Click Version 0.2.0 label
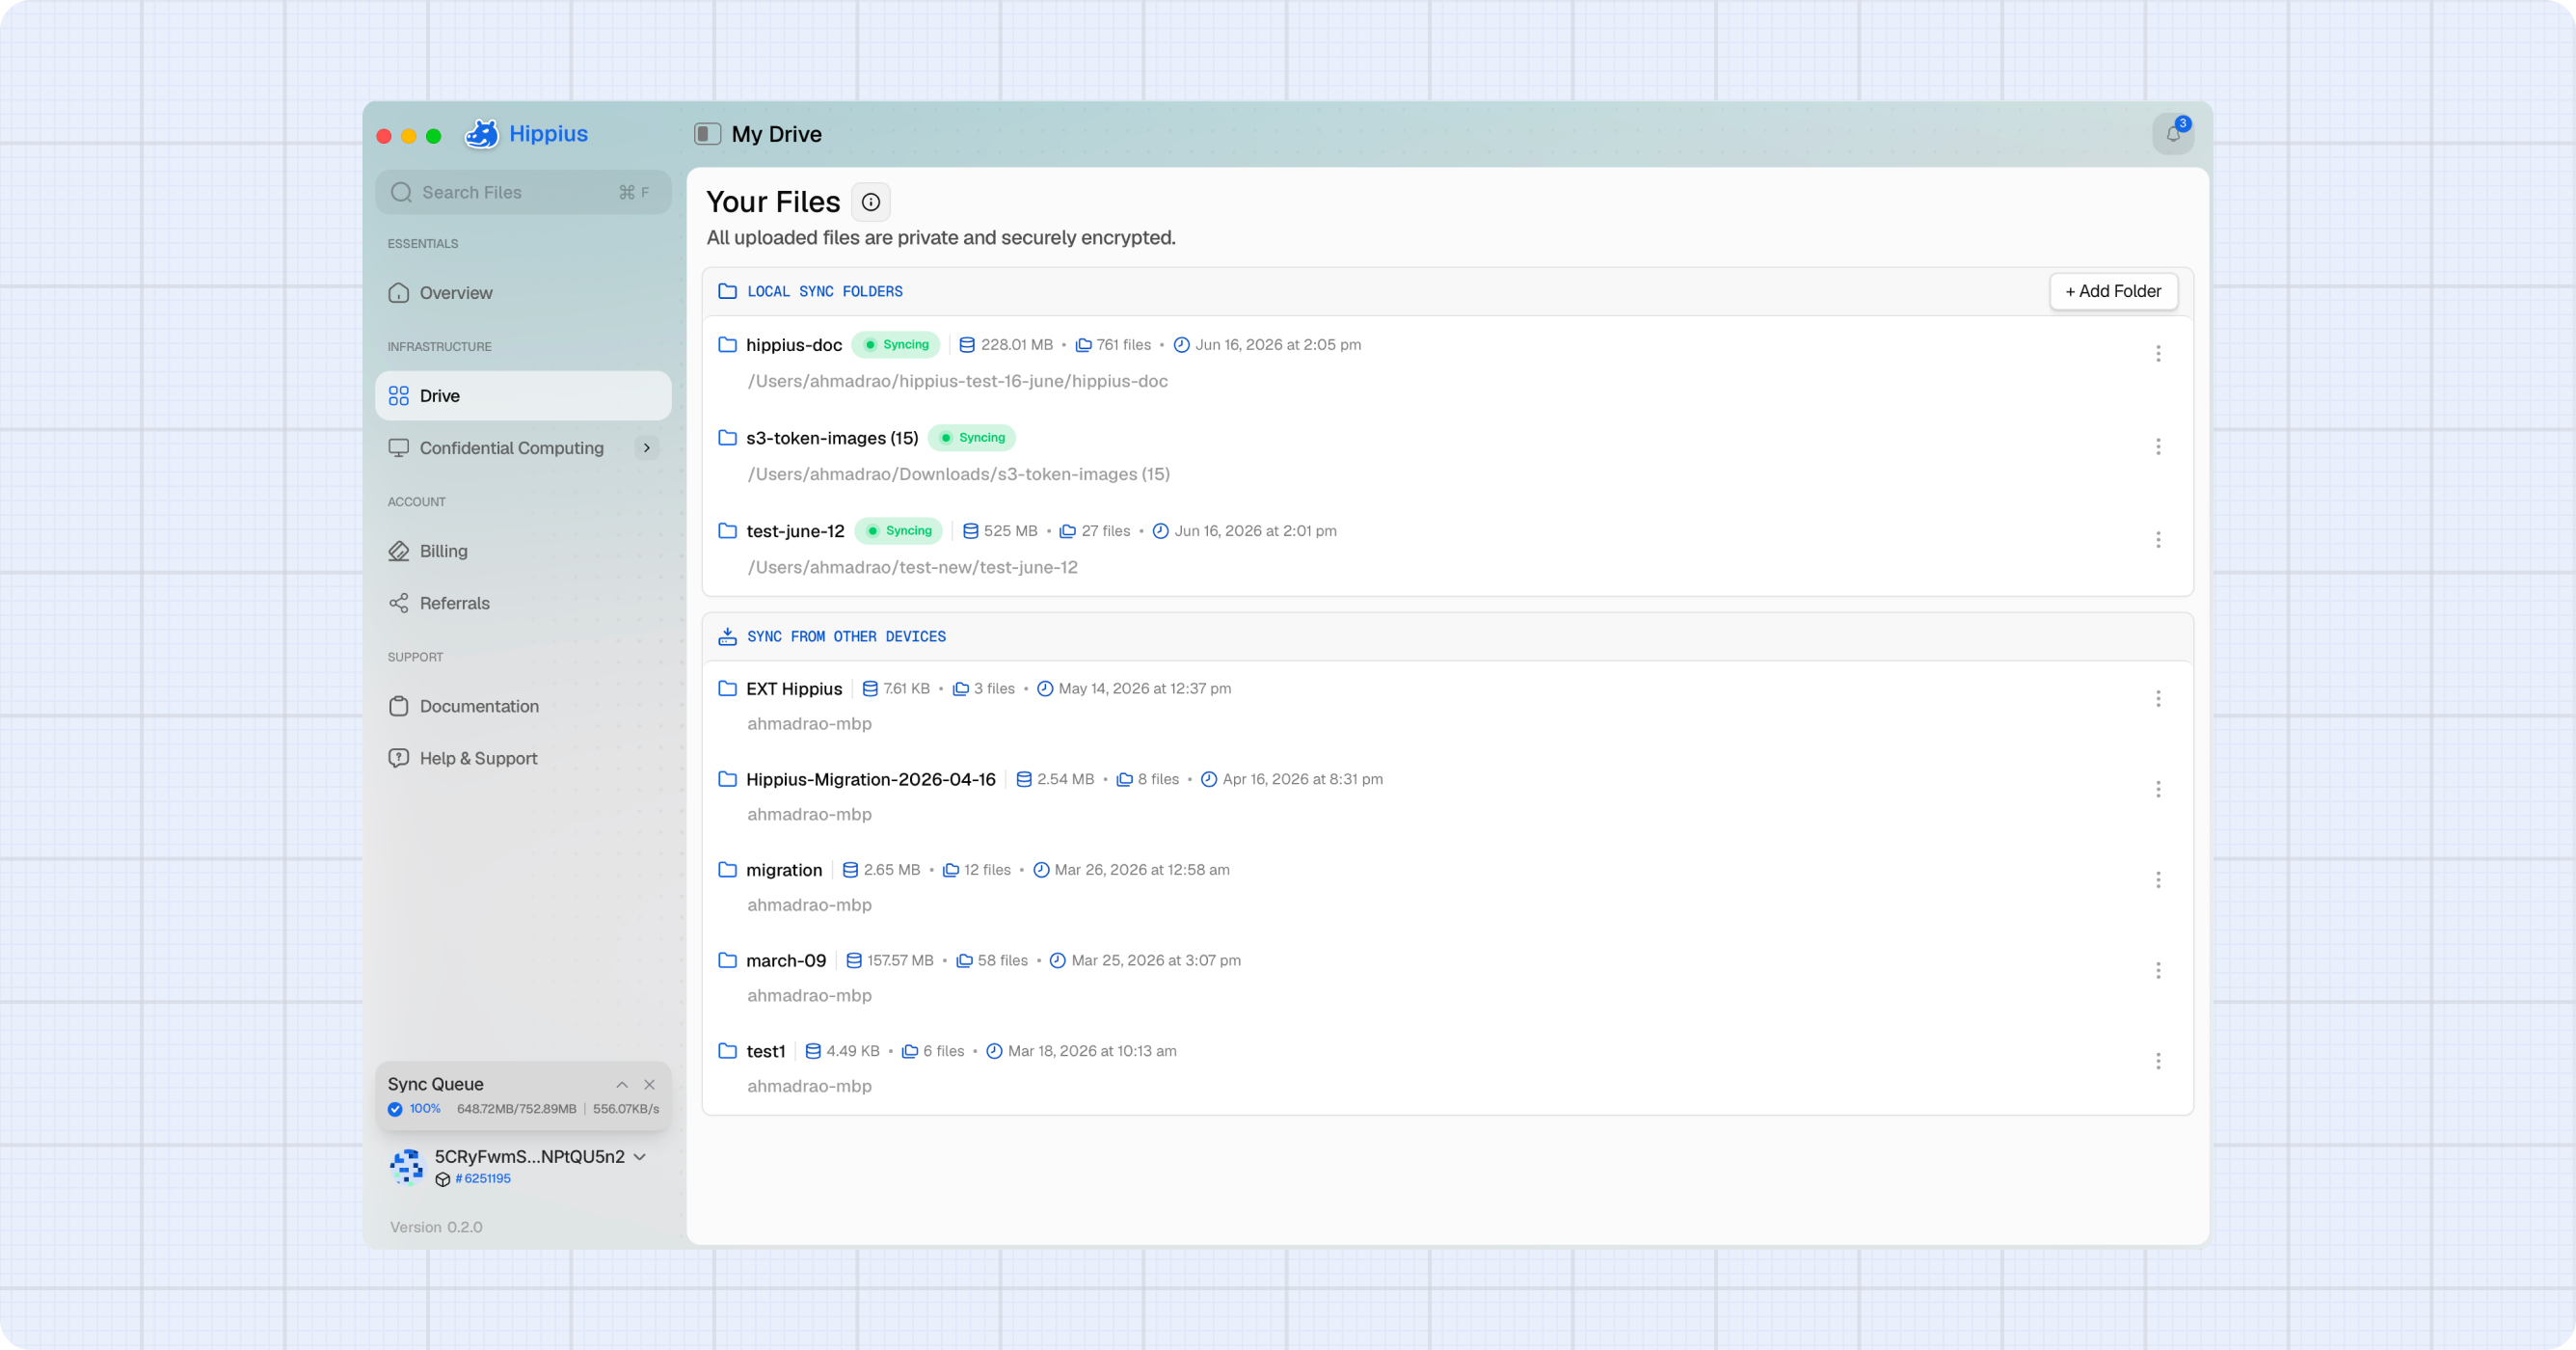Viewport: 2576px width, 1350px height. point(436,1227)
